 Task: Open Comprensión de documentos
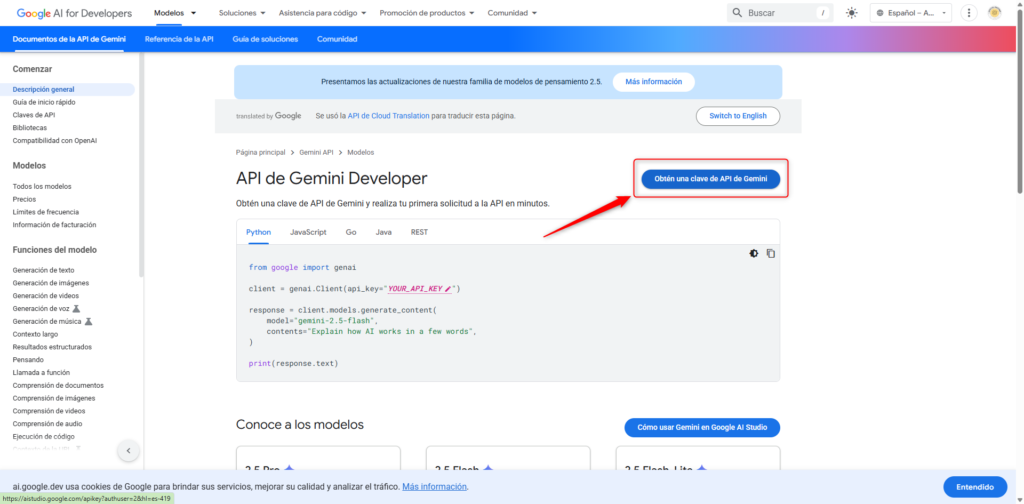pos(58,385)
